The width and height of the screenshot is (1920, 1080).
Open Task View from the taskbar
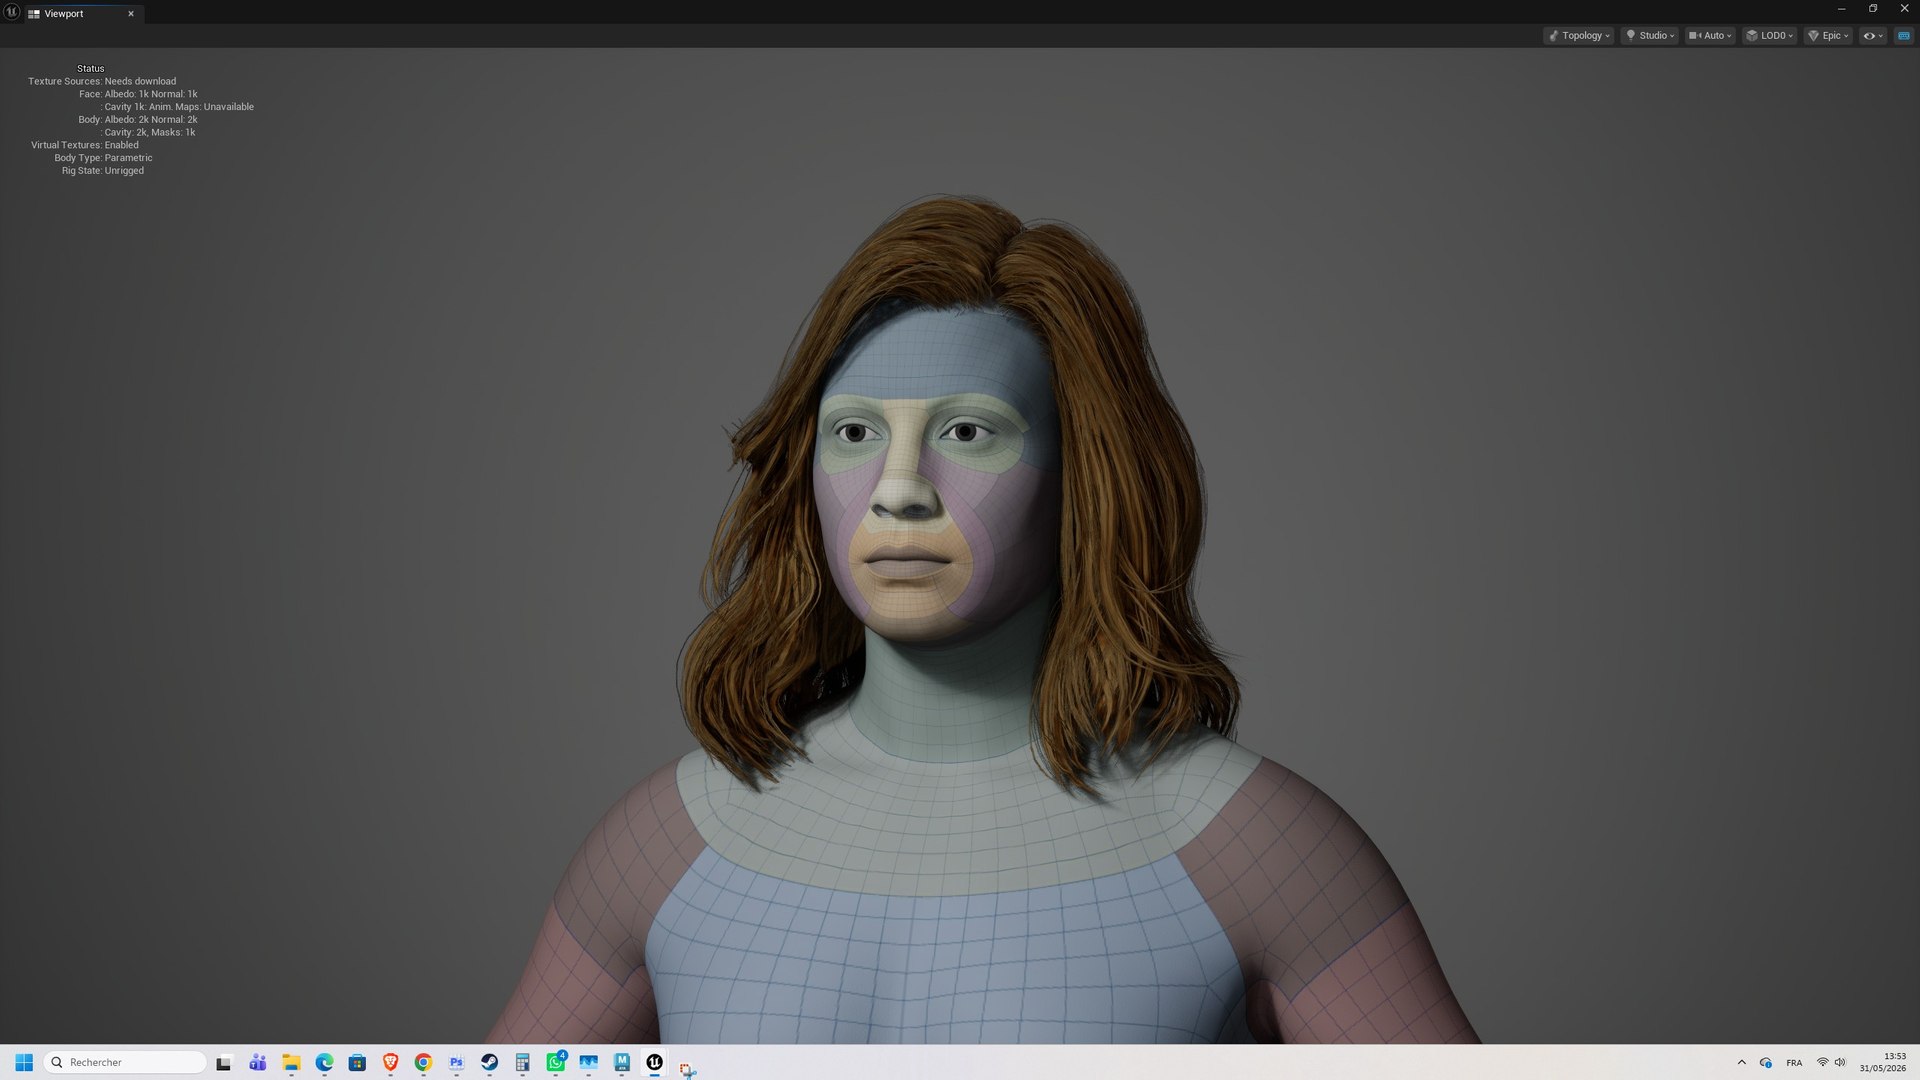click(x=224, y=1062)
